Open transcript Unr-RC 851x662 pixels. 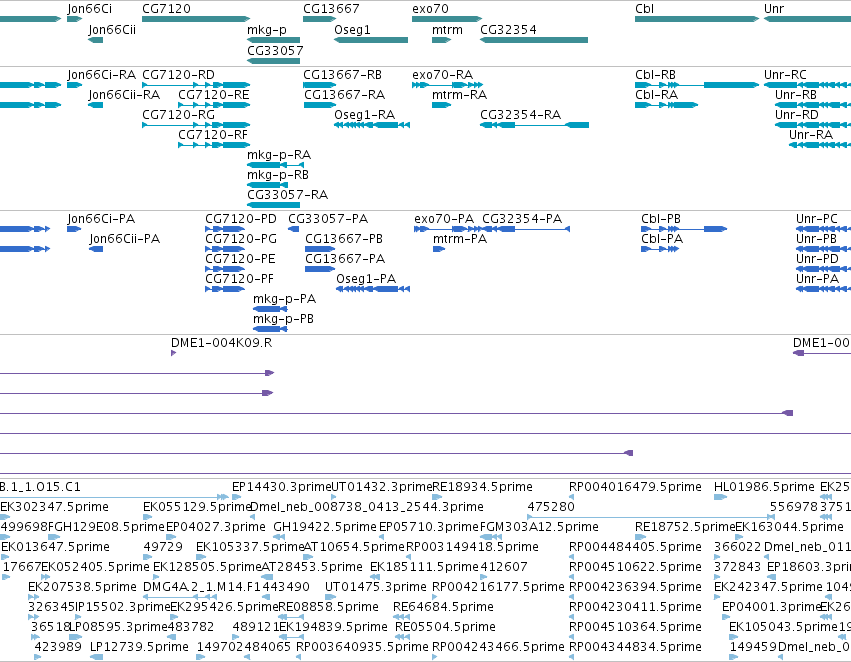pyautogui.click(x=808, y=85)
